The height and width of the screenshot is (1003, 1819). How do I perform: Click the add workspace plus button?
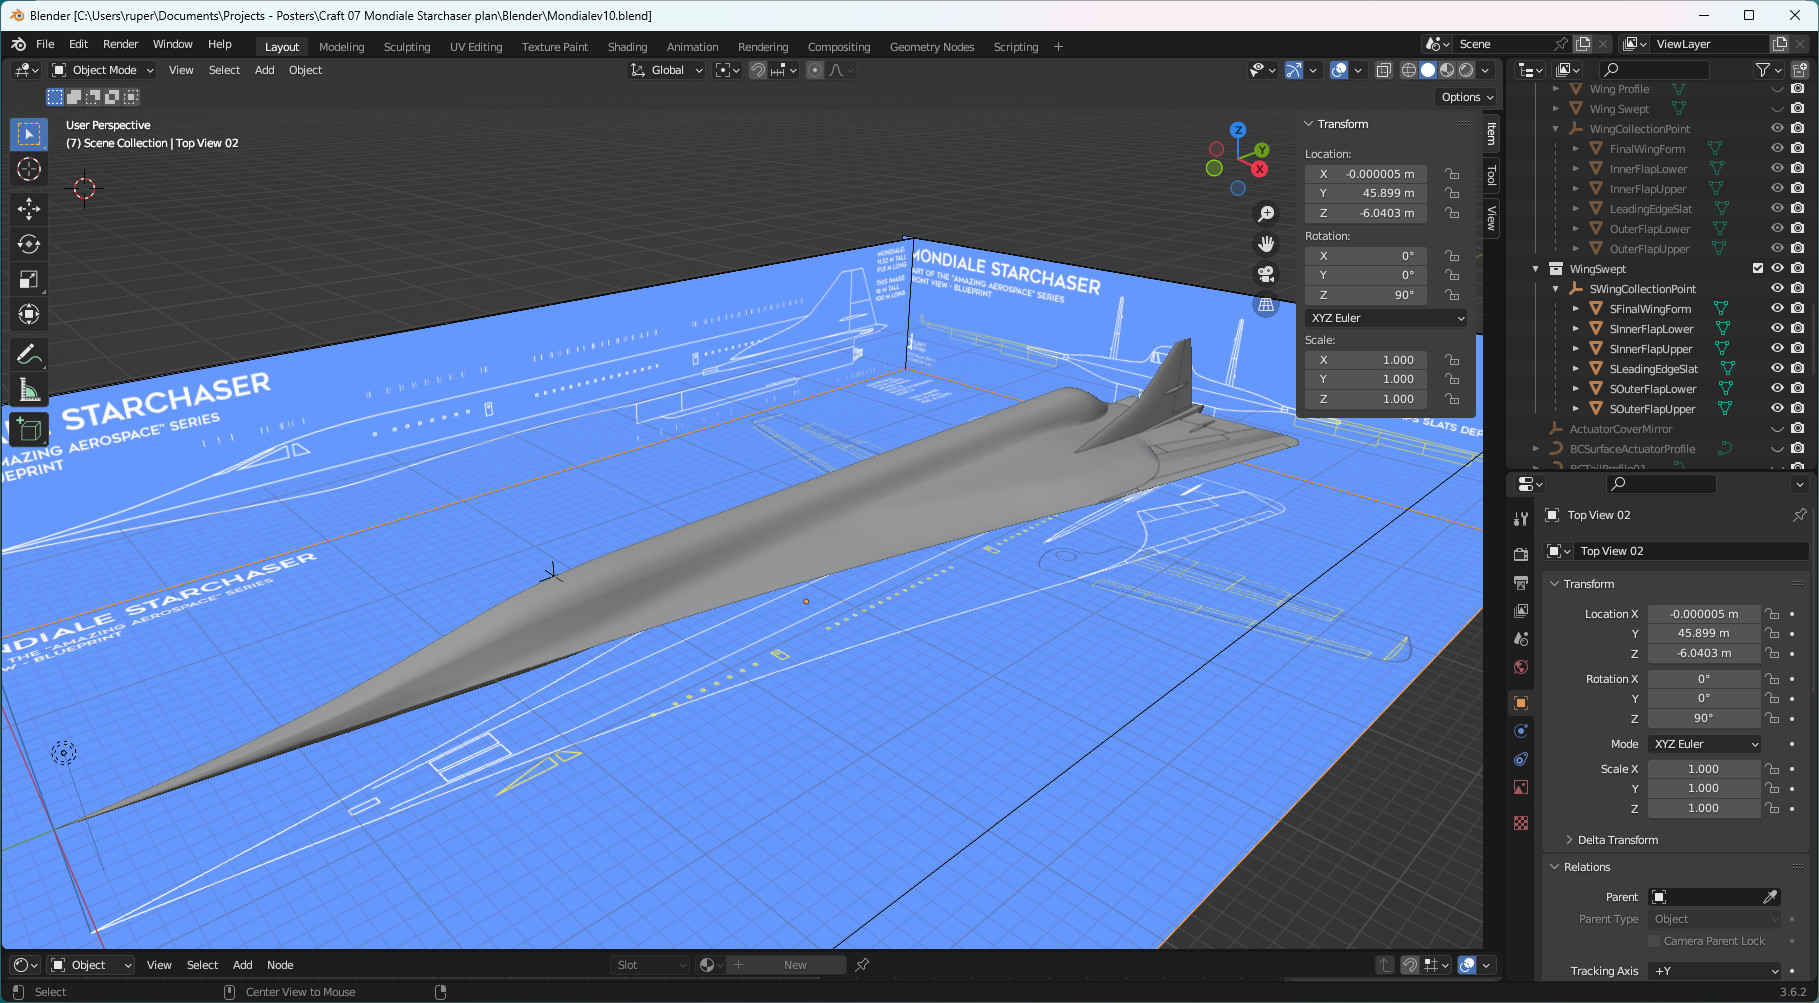tap(1058, 47)
